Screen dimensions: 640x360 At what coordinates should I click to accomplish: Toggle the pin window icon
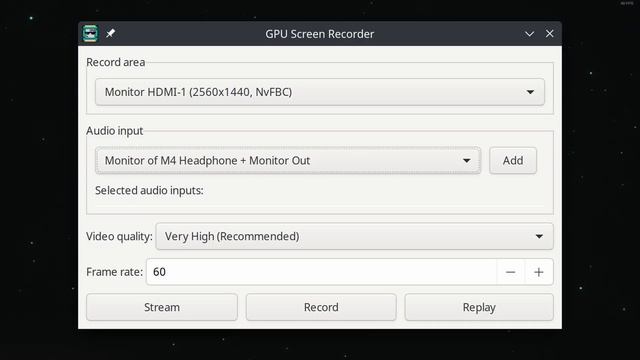tap(111, 33)
